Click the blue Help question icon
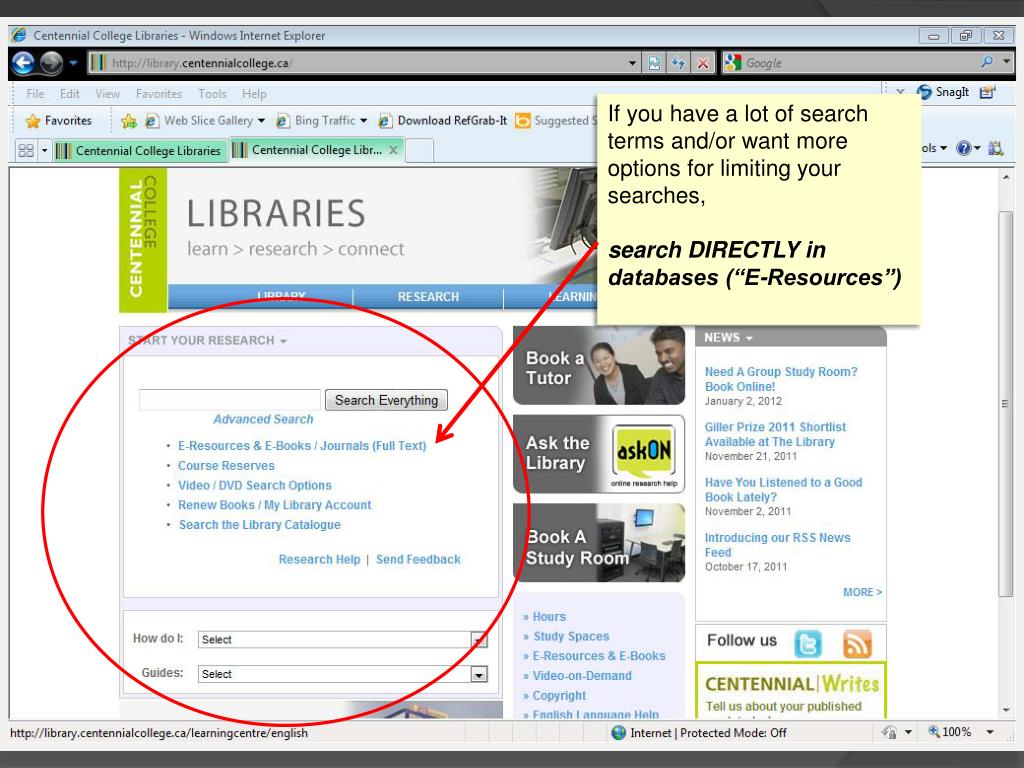 963,148
